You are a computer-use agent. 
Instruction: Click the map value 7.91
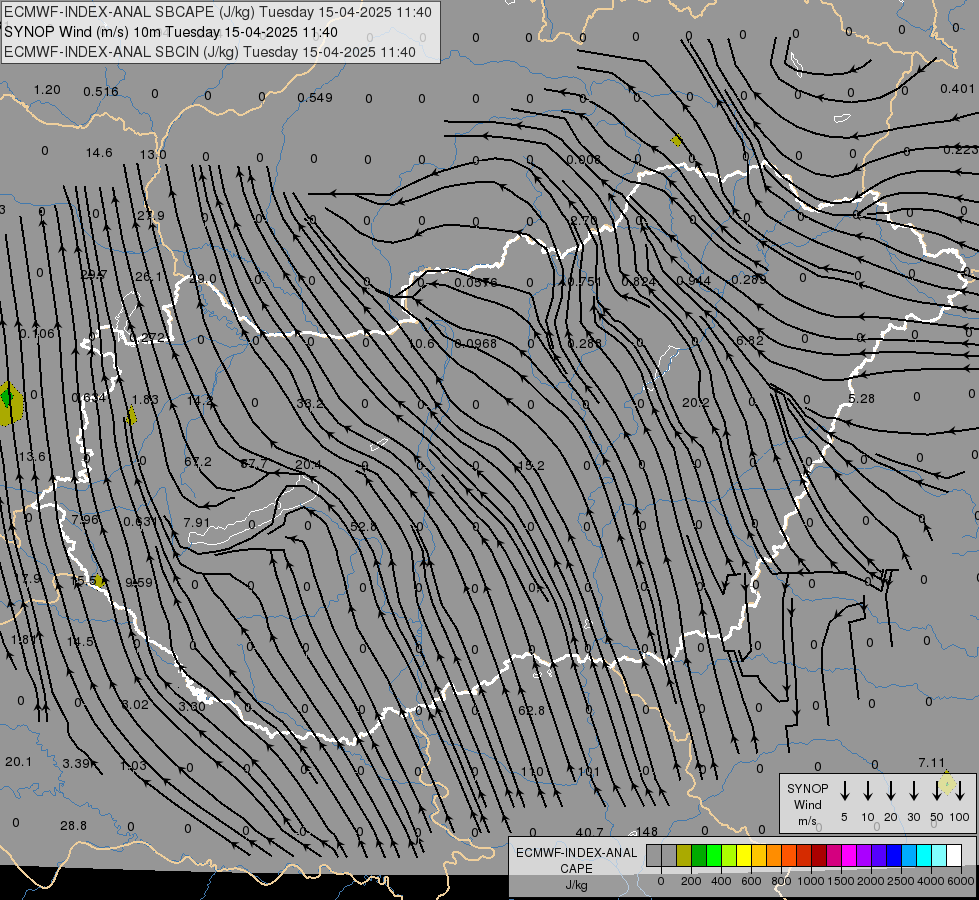tap(197, 522)
